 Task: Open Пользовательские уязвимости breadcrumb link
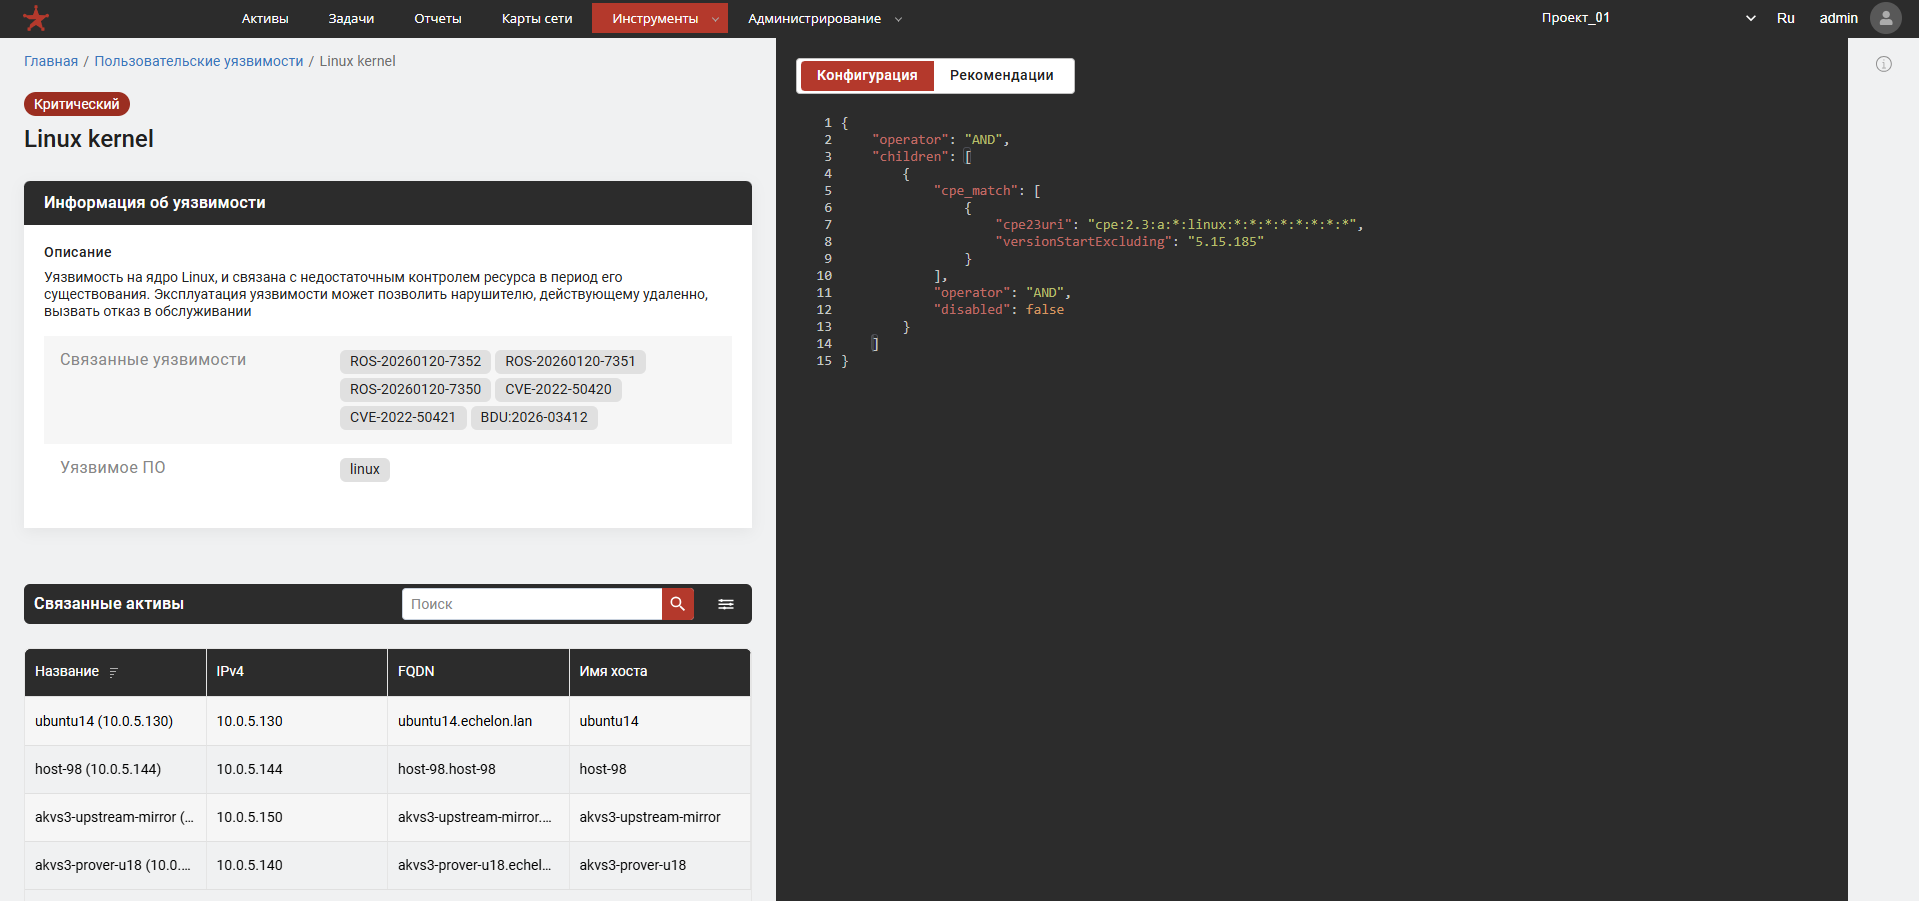click(x=199, y=61)
